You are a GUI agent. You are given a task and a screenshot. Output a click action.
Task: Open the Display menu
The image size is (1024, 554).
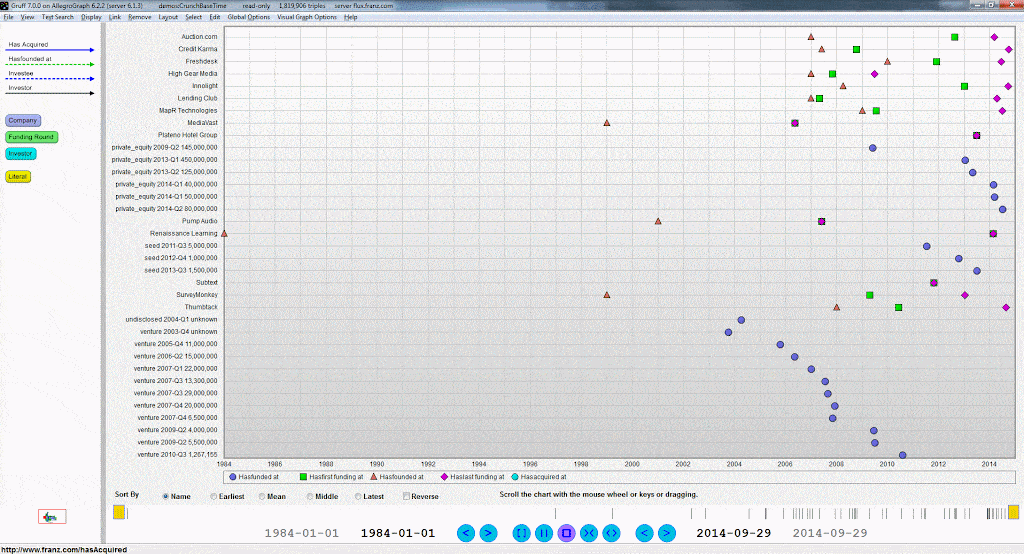point(91,17)
